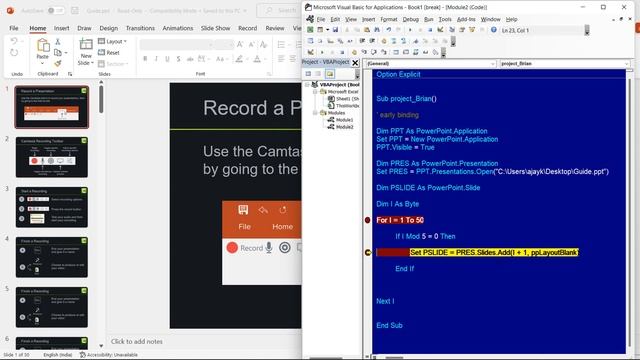Open Project Explorer from VBA standard toolbar

(452, 30)
